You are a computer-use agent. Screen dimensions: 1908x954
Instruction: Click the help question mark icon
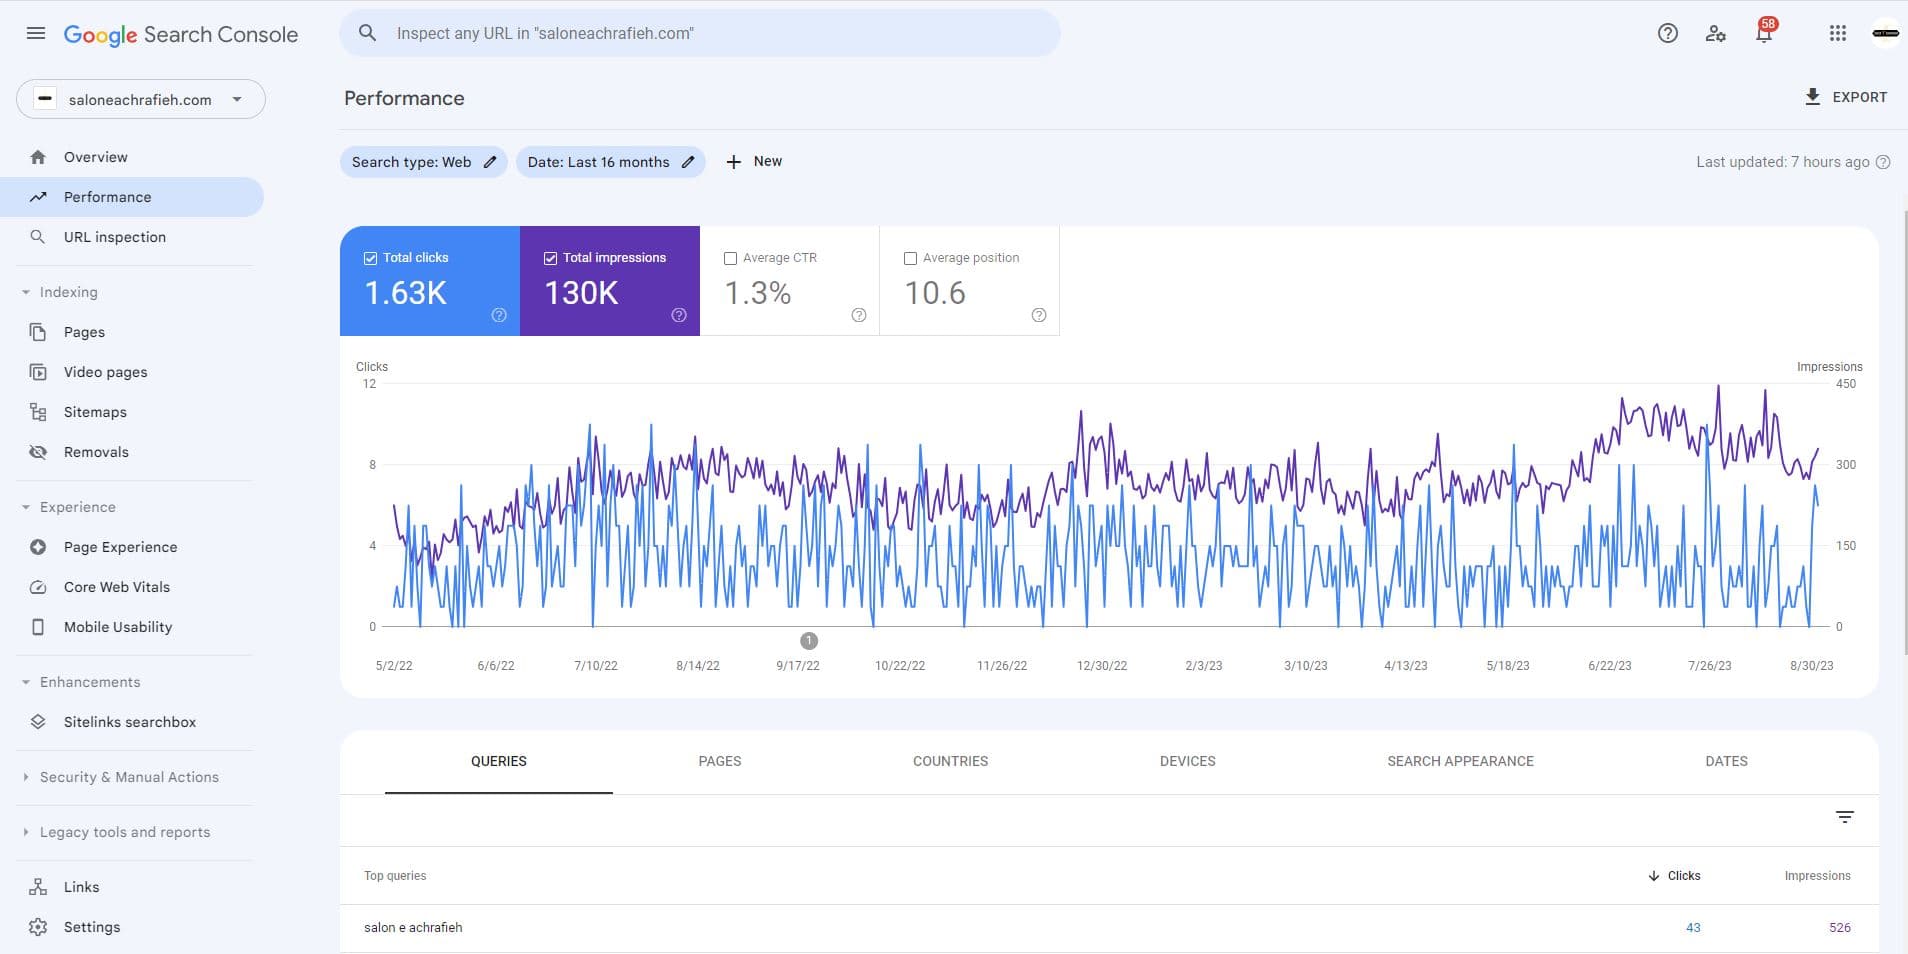point(1667,34)
